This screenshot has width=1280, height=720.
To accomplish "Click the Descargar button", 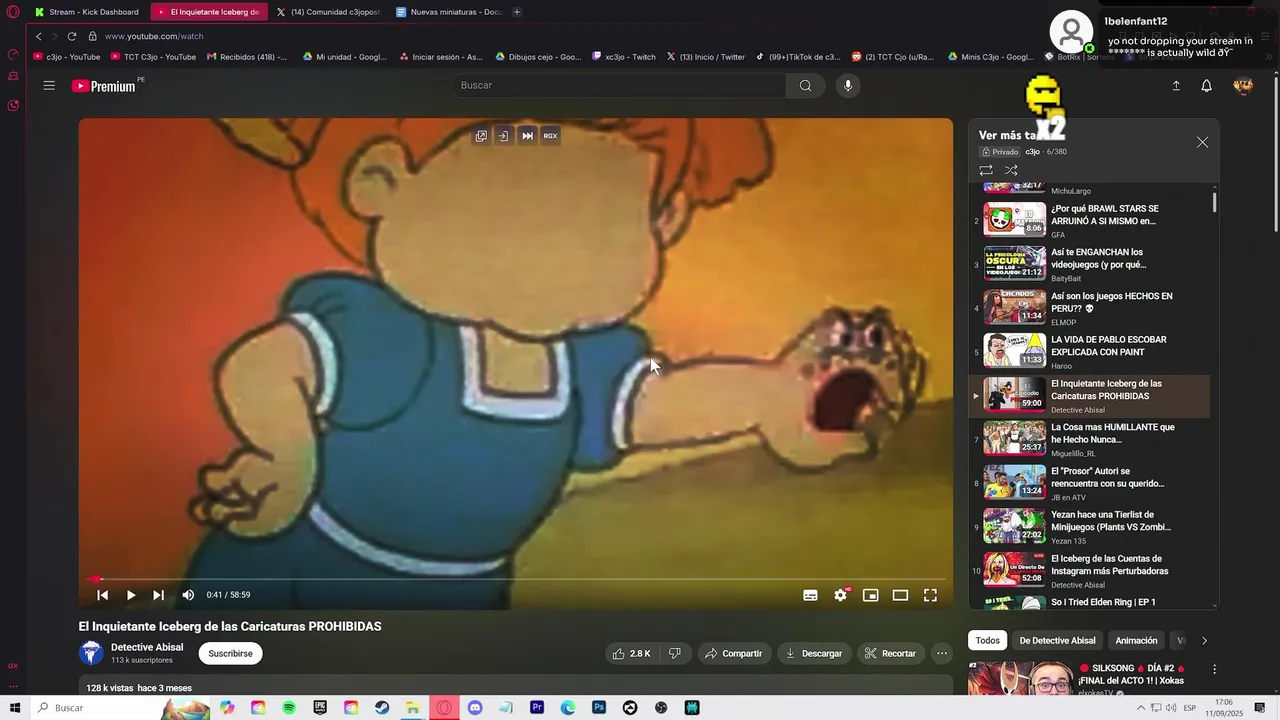I will [814, 653].
